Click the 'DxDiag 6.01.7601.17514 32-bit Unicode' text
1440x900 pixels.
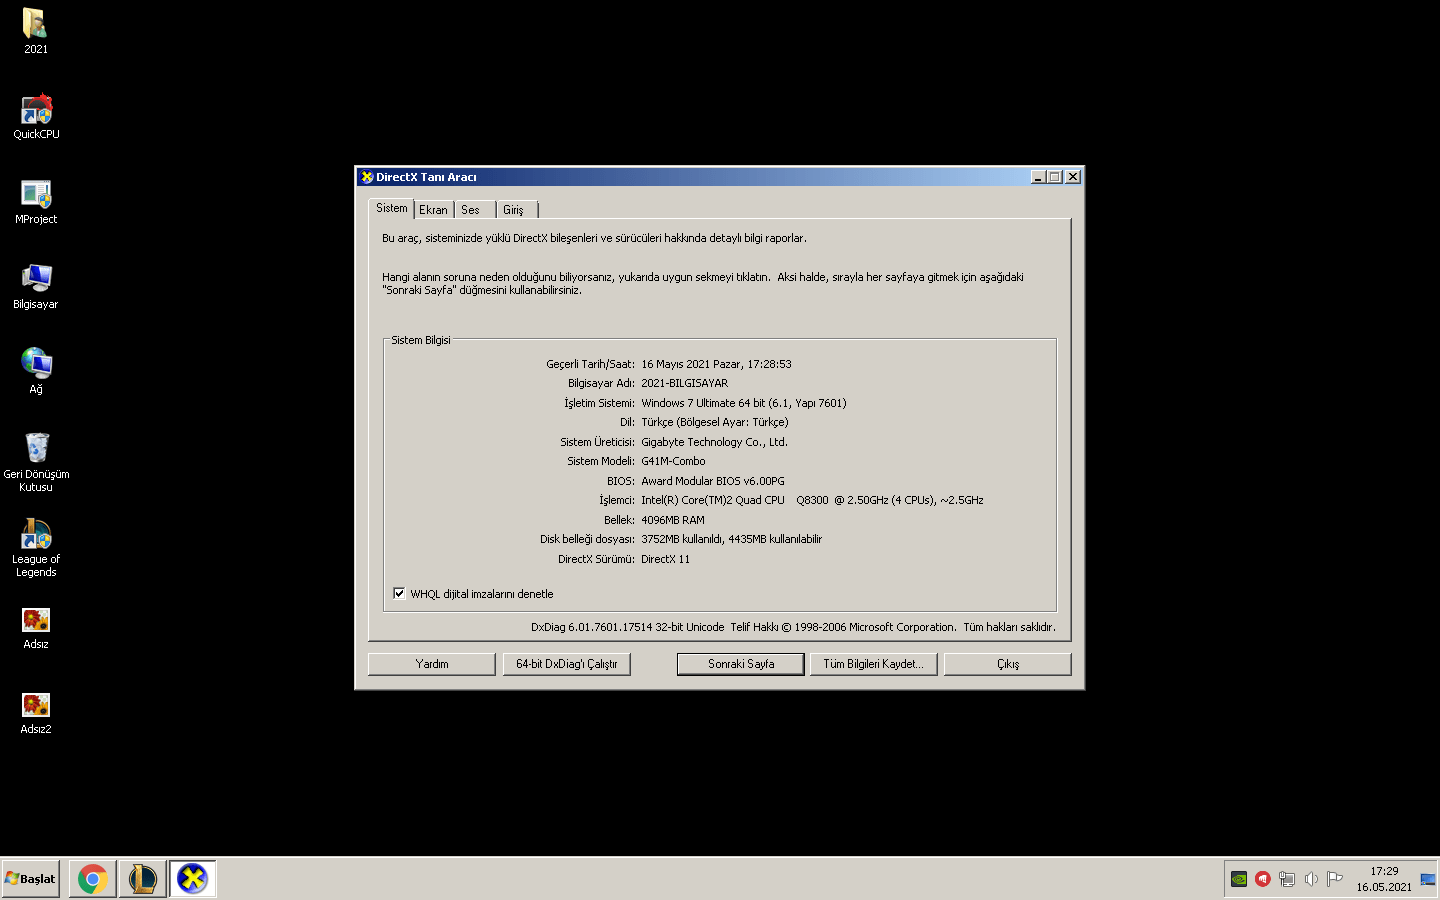tap(627, 627)
